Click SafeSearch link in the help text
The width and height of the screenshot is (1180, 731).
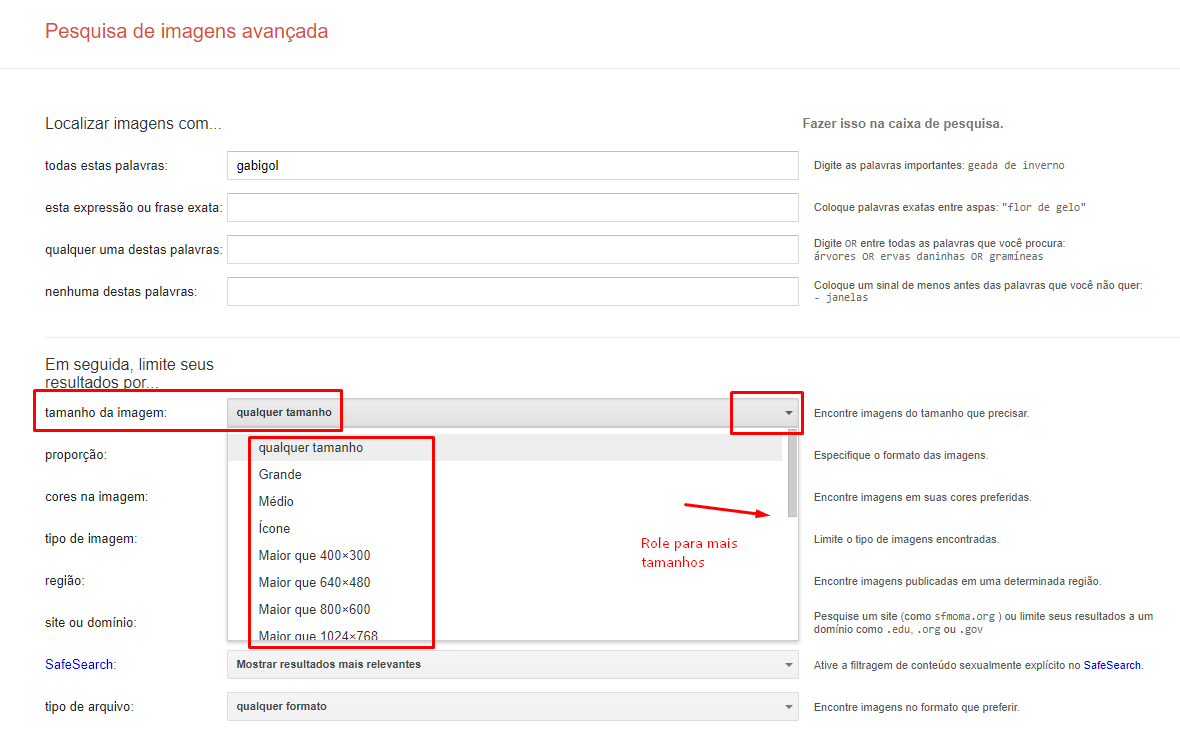point(1112,666)
